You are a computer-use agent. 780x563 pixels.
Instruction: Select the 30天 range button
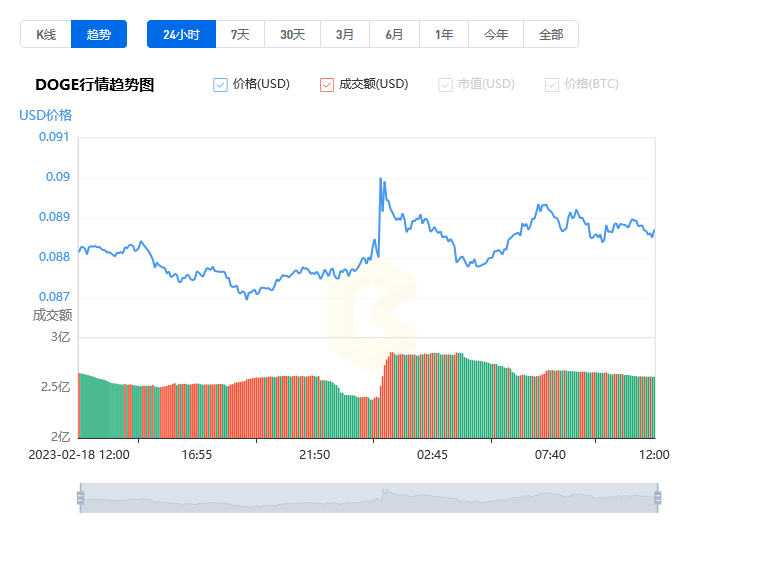[x=292, y=34]
